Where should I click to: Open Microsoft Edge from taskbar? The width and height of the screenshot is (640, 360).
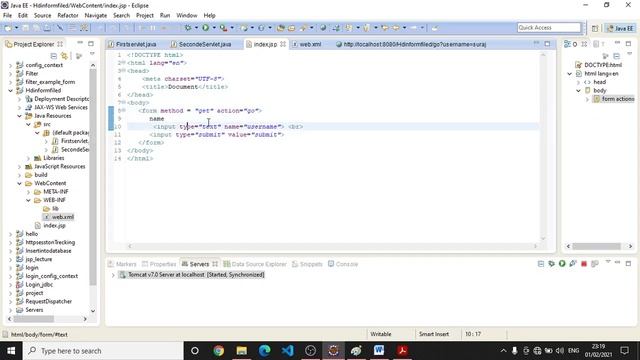pos(264,351)
